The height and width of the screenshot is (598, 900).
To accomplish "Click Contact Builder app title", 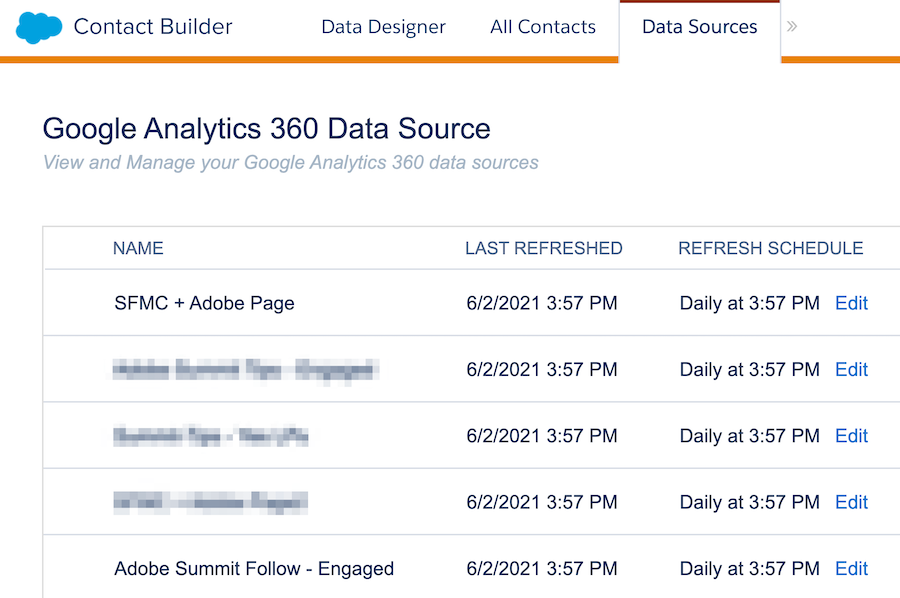I will coord(153,27).
